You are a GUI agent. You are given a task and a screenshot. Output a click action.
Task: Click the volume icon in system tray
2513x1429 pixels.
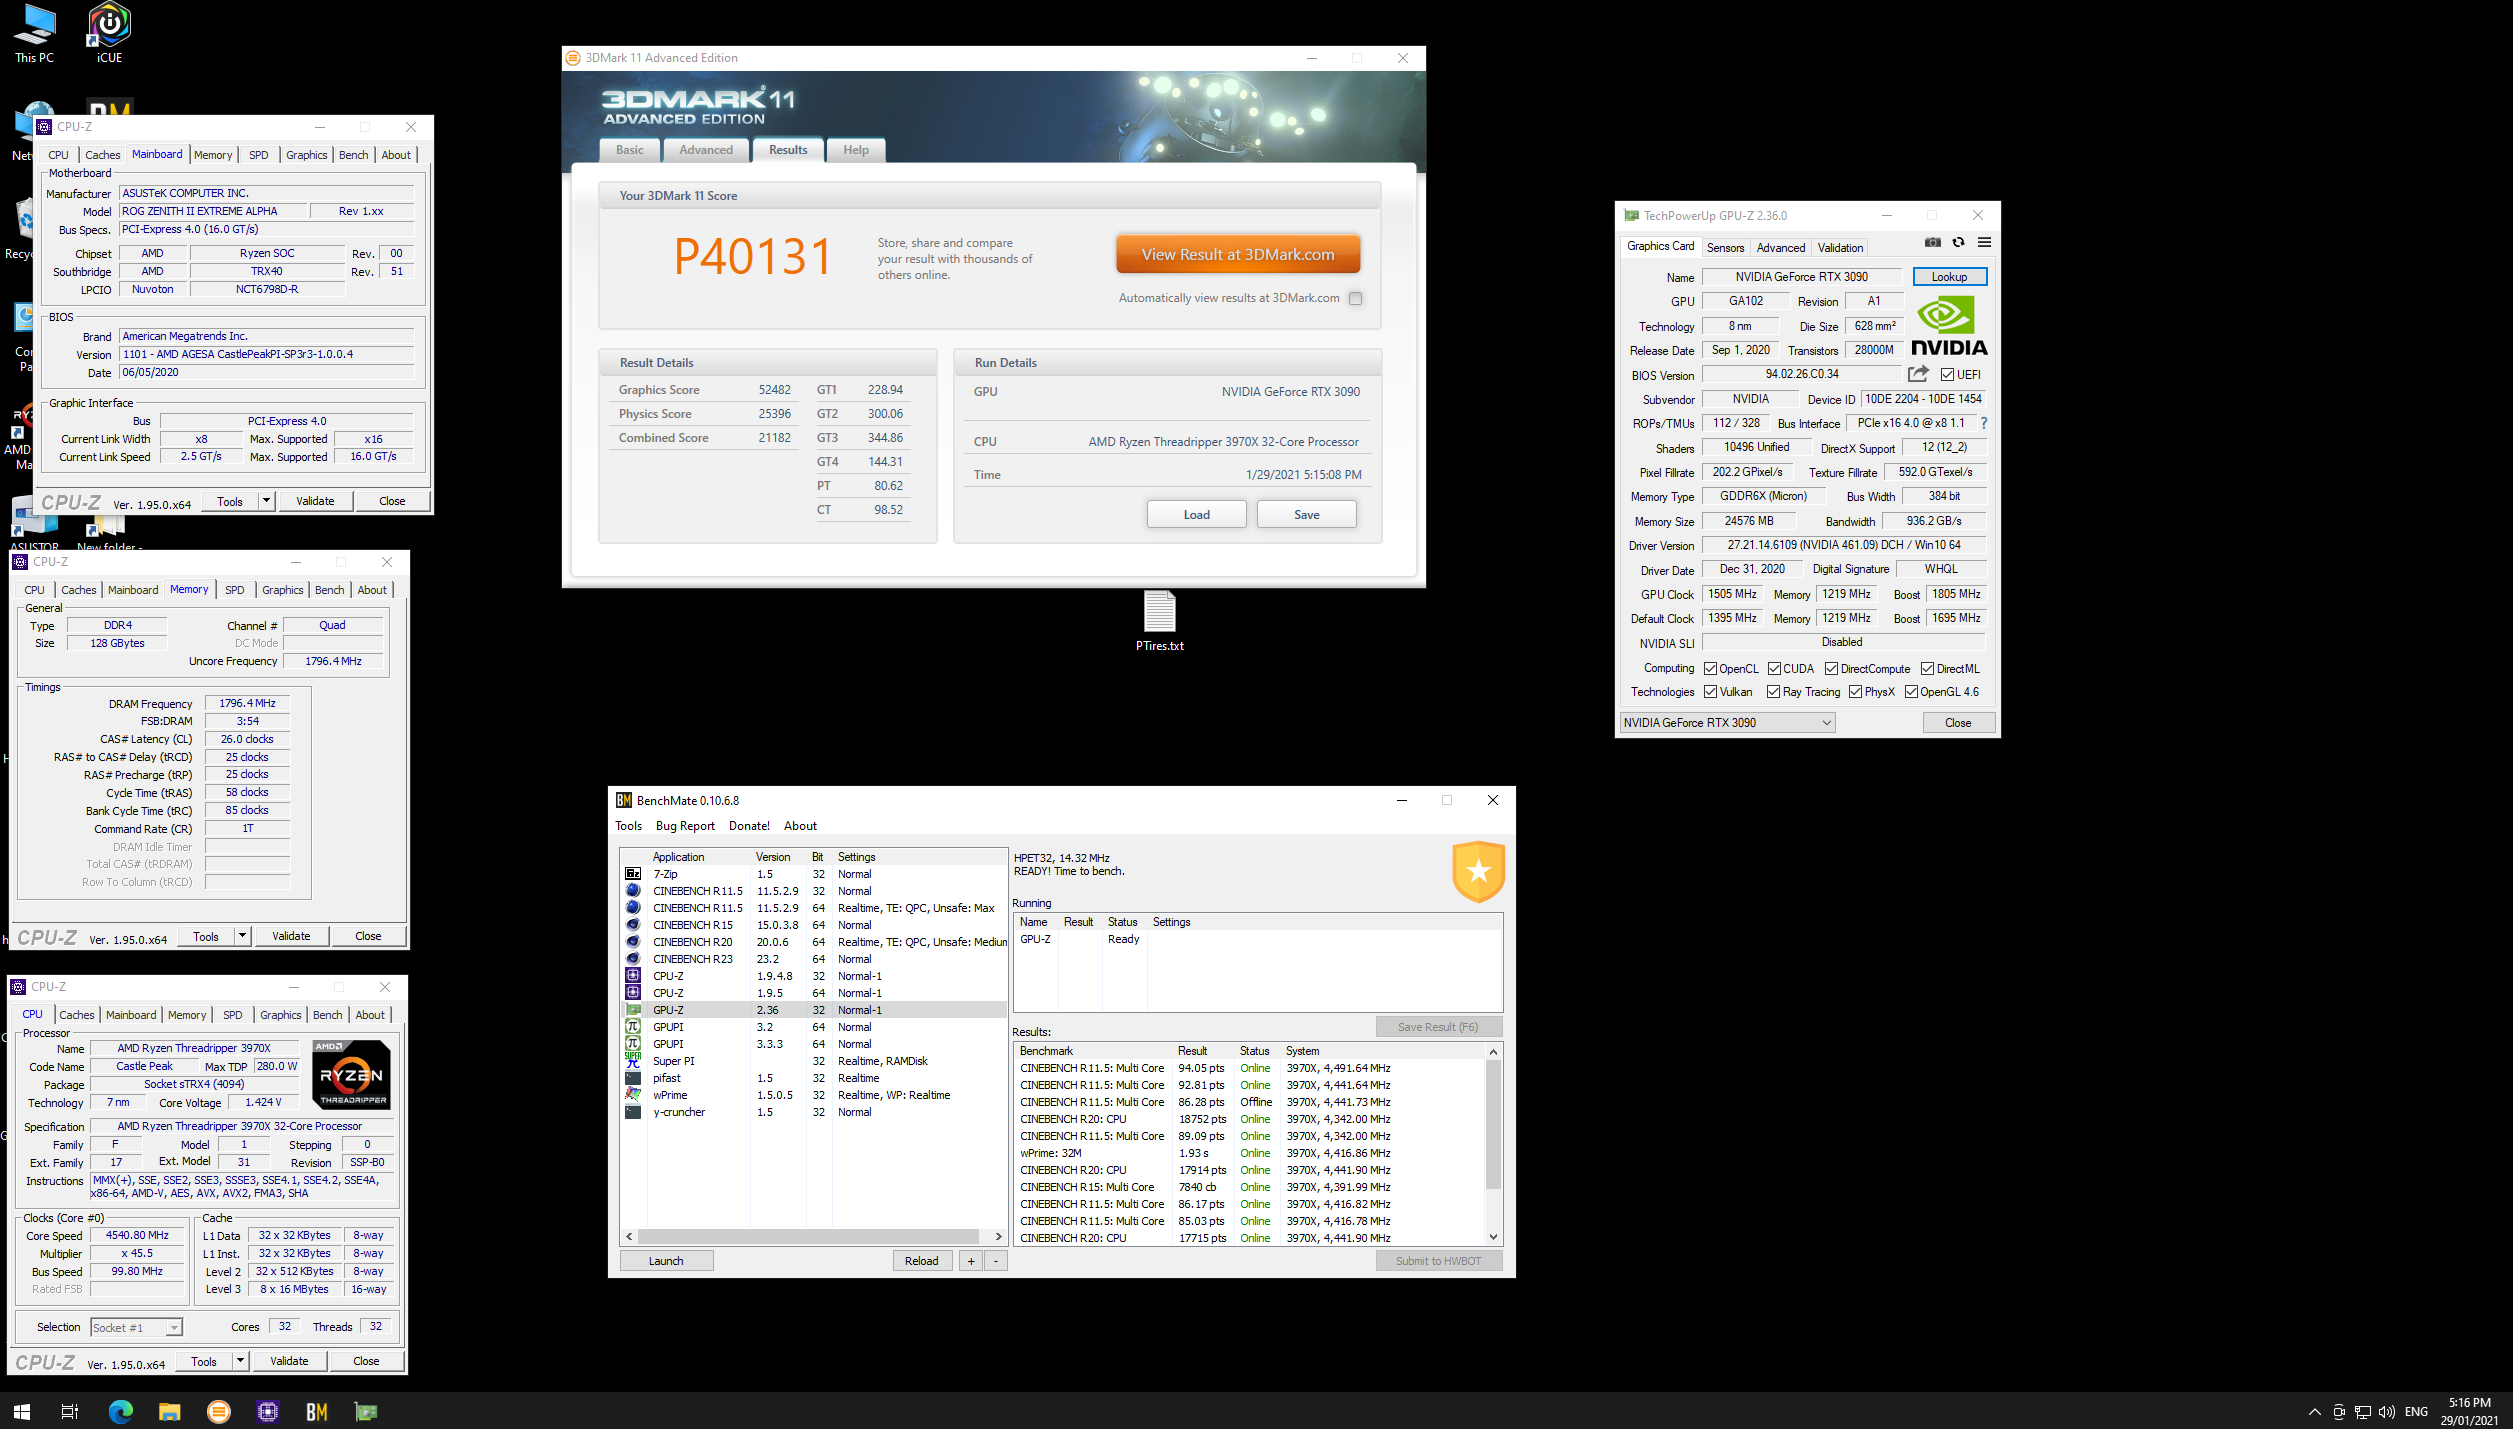click(2387, 1411)
